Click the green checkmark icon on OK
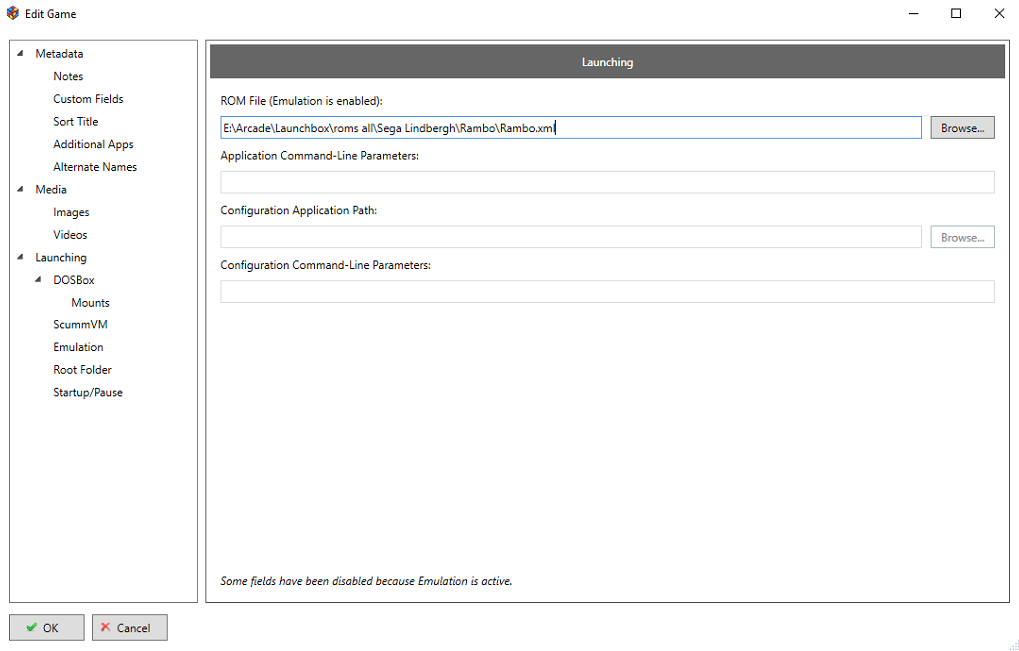This screenshot has height=651, width=1019. (x=31, y=628)
